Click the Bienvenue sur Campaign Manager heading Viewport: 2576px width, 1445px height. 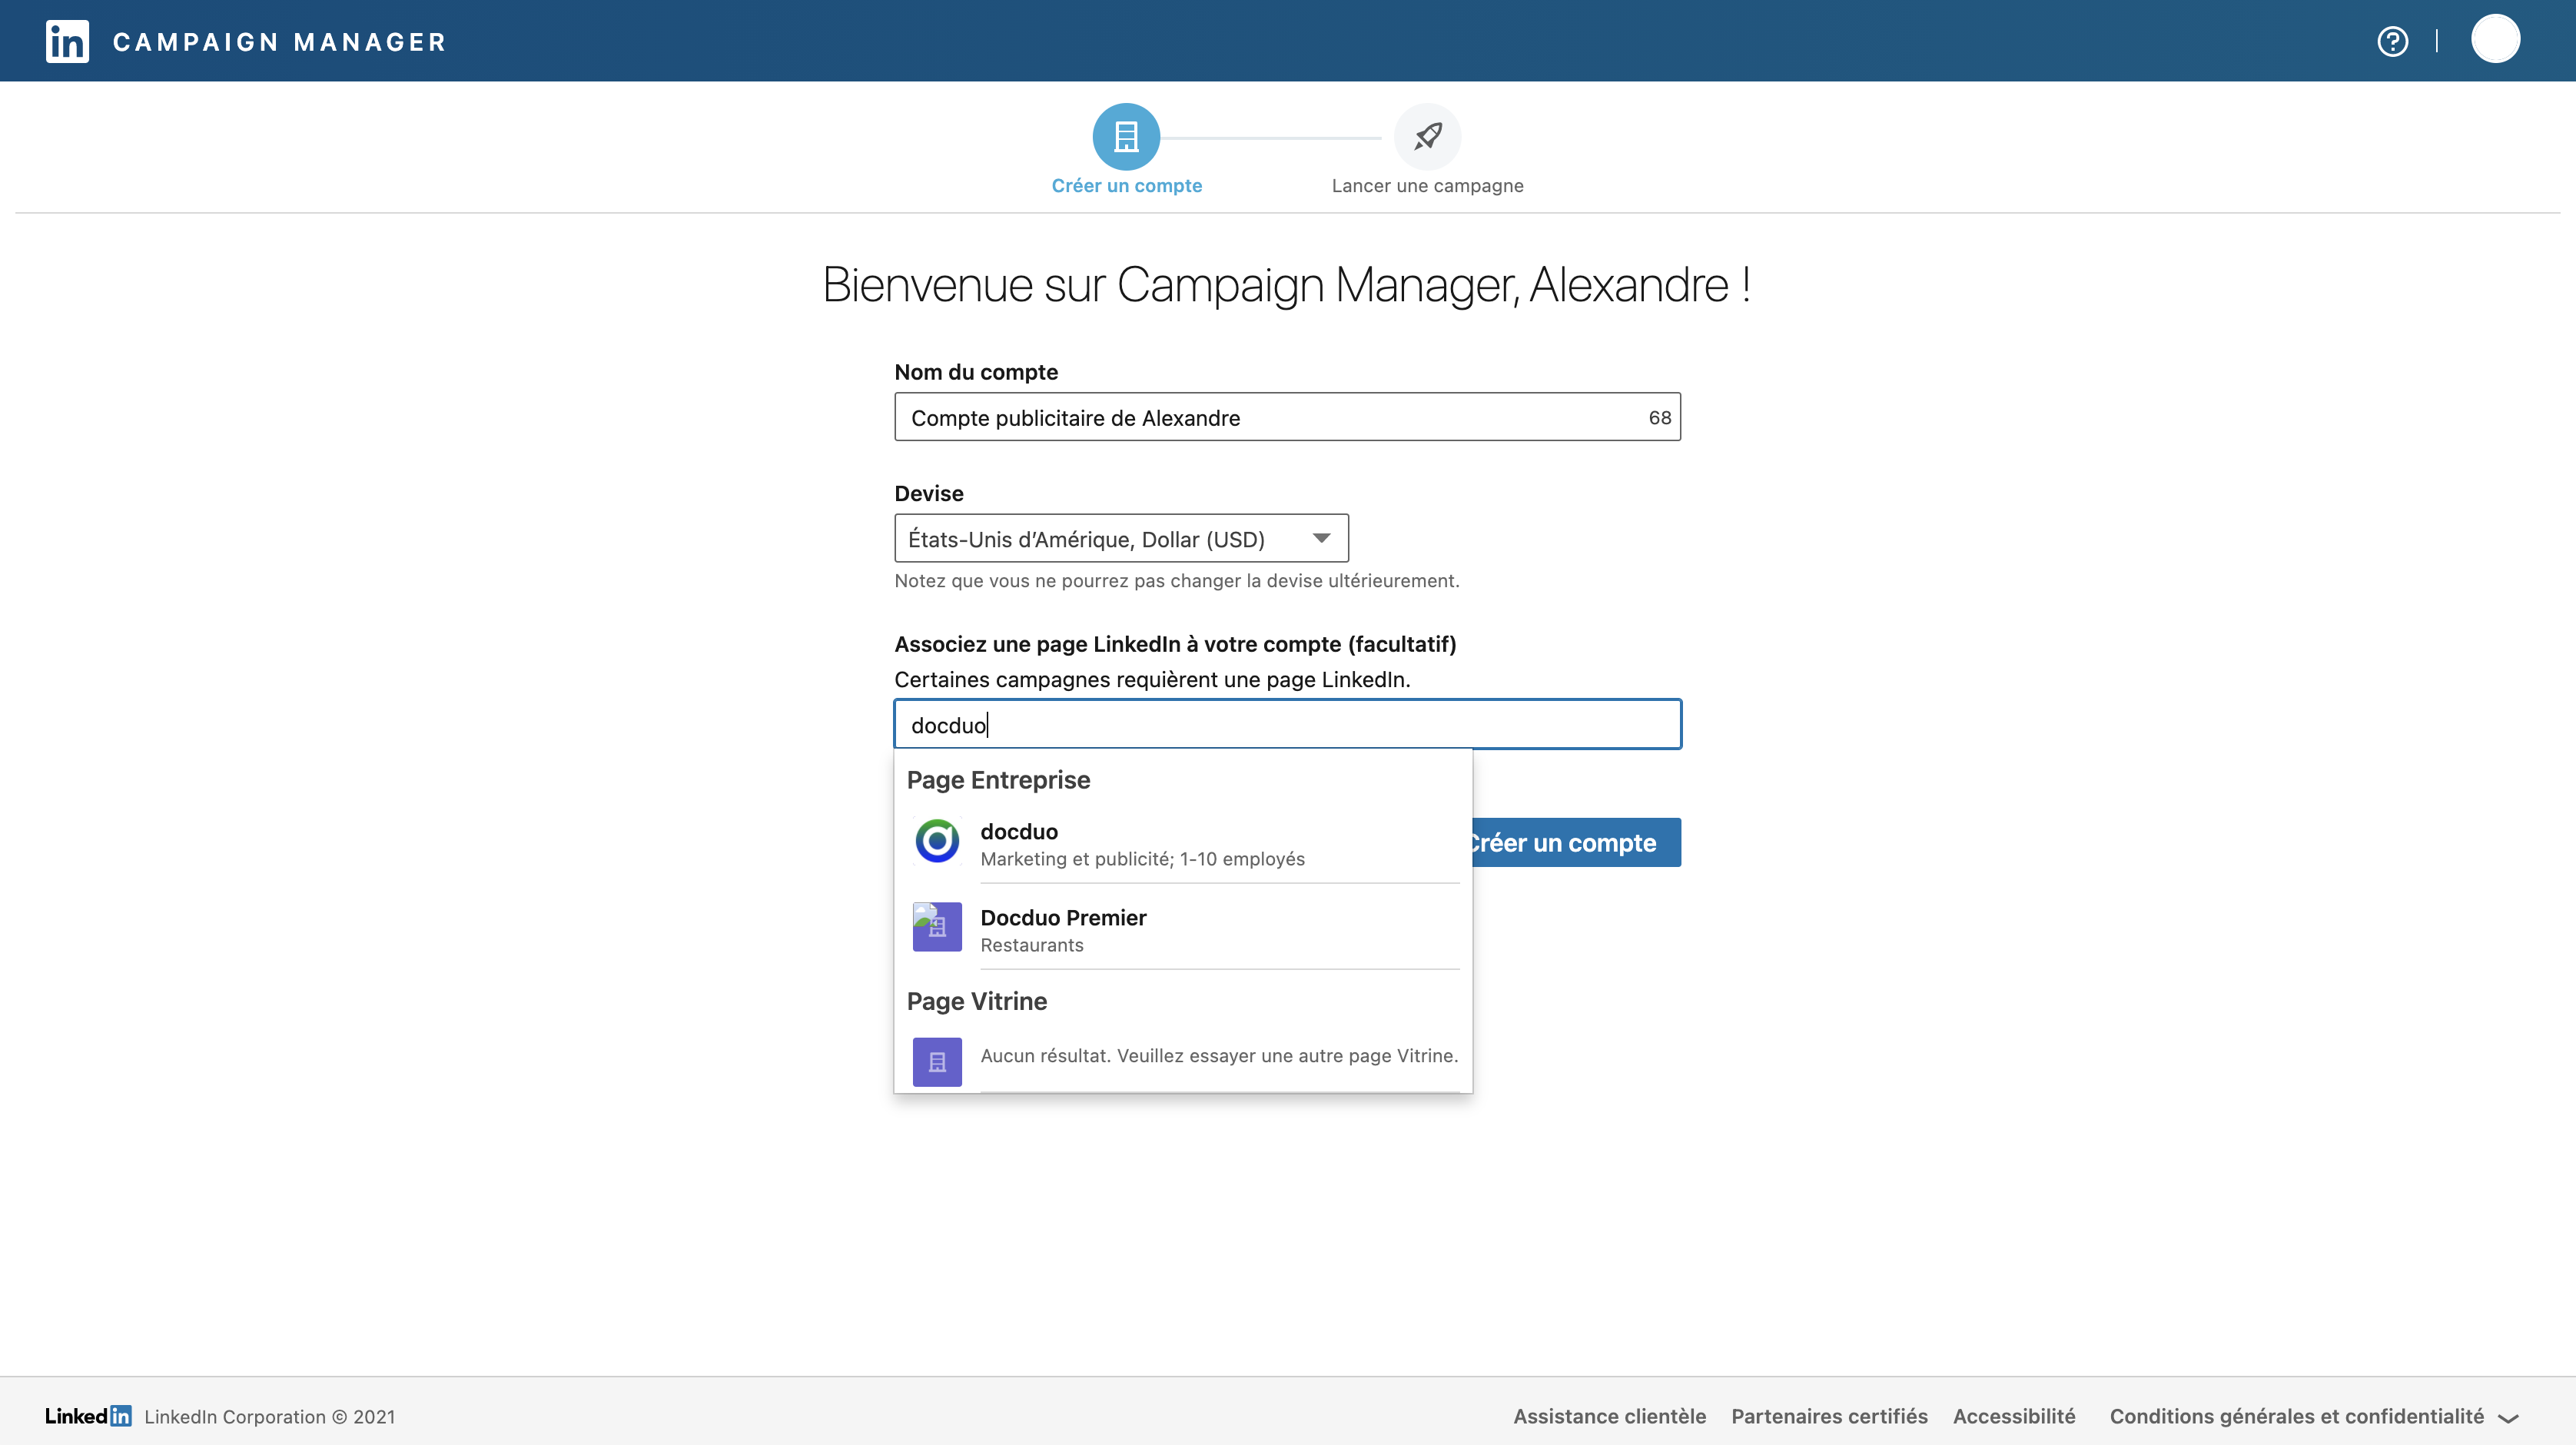coord(1287,285)
